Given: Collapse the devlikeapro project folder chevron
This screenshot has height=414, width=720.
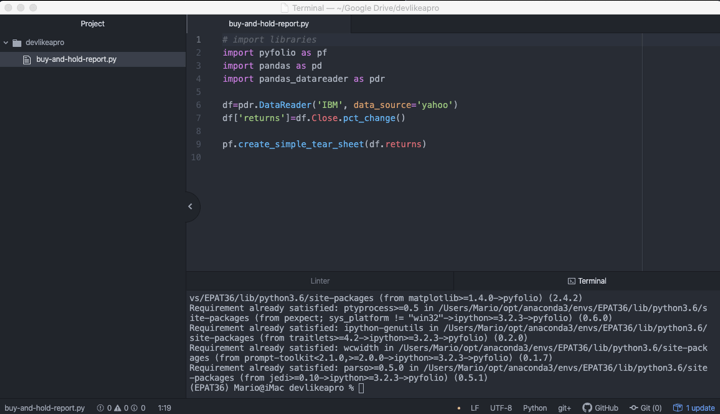Looking at the screenshot, I should pos(6,43).
